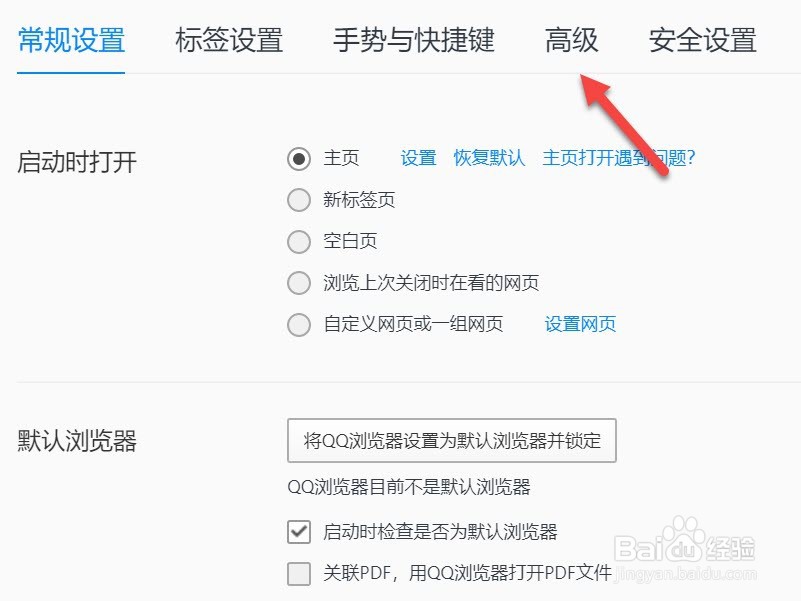The width and height of the screenshot is (801, 601).
Task: Click 设置网页 to configure custom pages
Action: (x=580, y=324)
